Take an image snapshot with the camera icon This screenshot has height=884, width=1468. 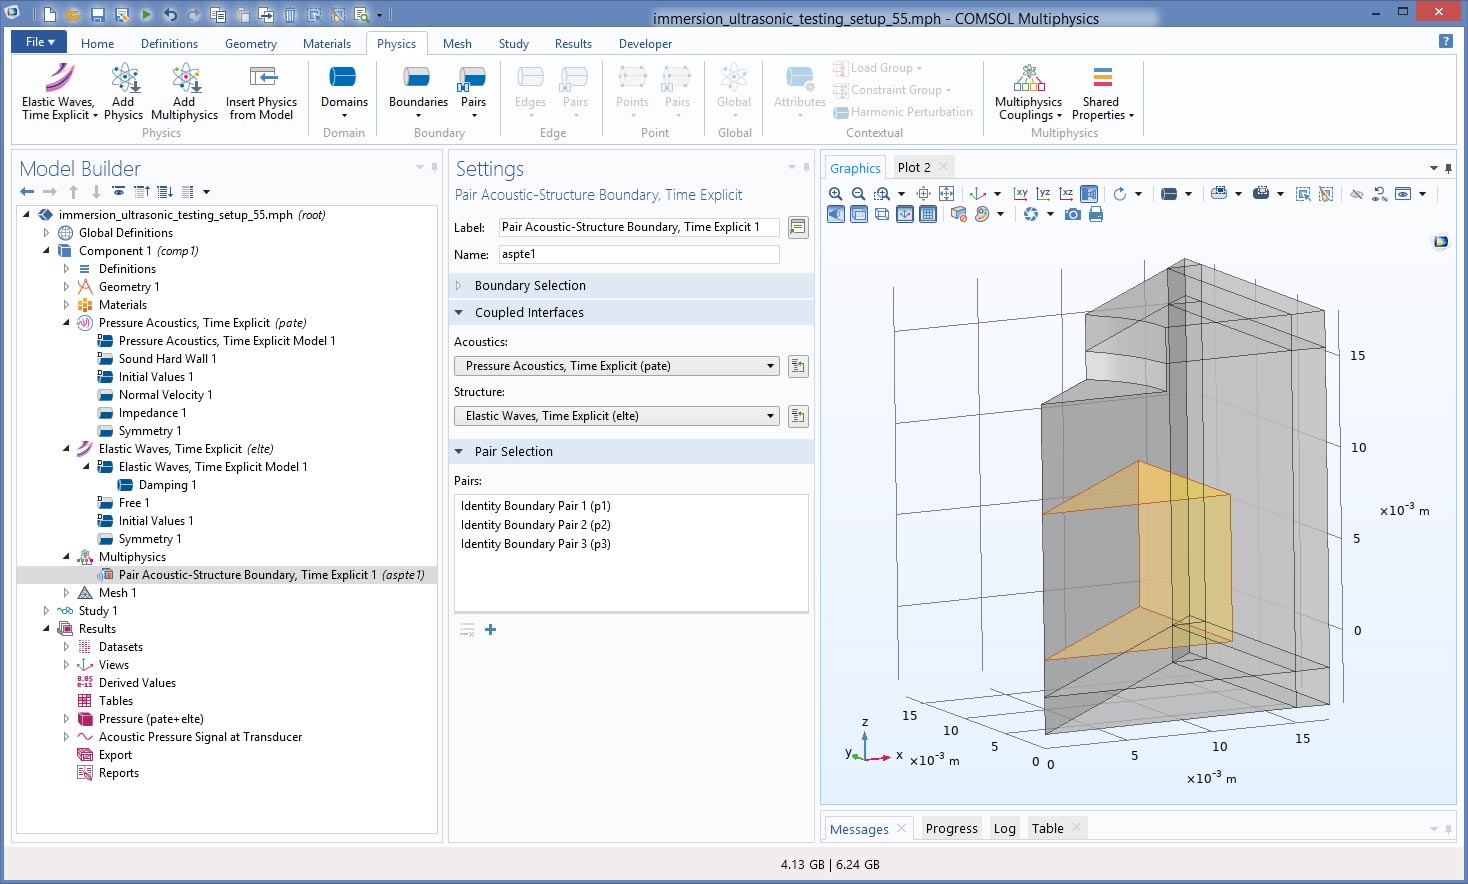[1073, 214]
